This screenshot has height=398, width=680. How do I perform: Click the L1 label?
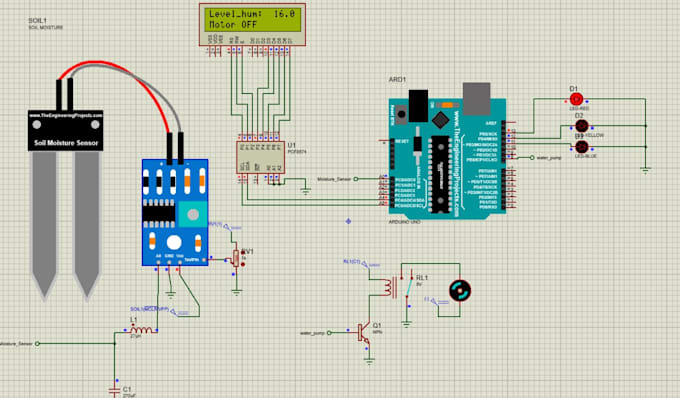pos(134,320)
